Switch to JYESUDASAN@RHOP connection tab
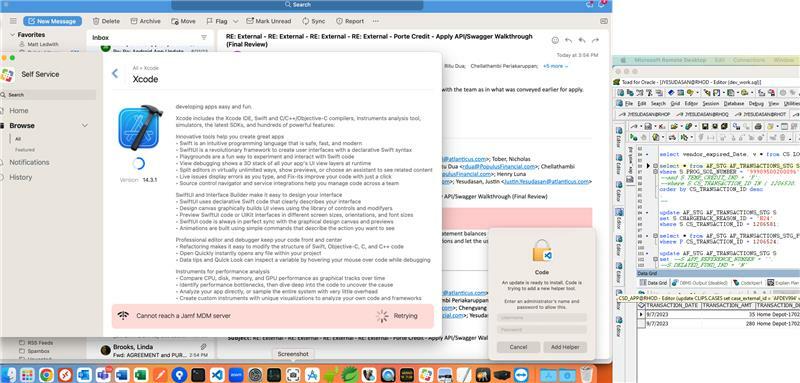The height and width of the screenshot is (383, 800). (645, 114)
